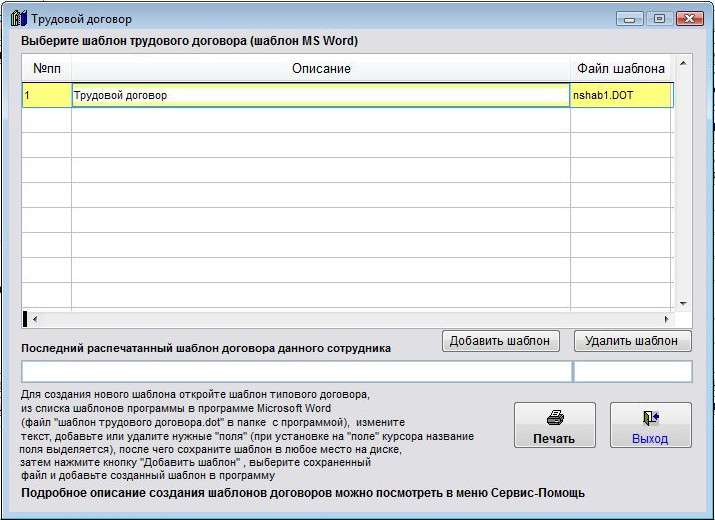Add a new template with Добавить шаблон
The width and height of the screenshot is (715, 520).
(501, 341)
